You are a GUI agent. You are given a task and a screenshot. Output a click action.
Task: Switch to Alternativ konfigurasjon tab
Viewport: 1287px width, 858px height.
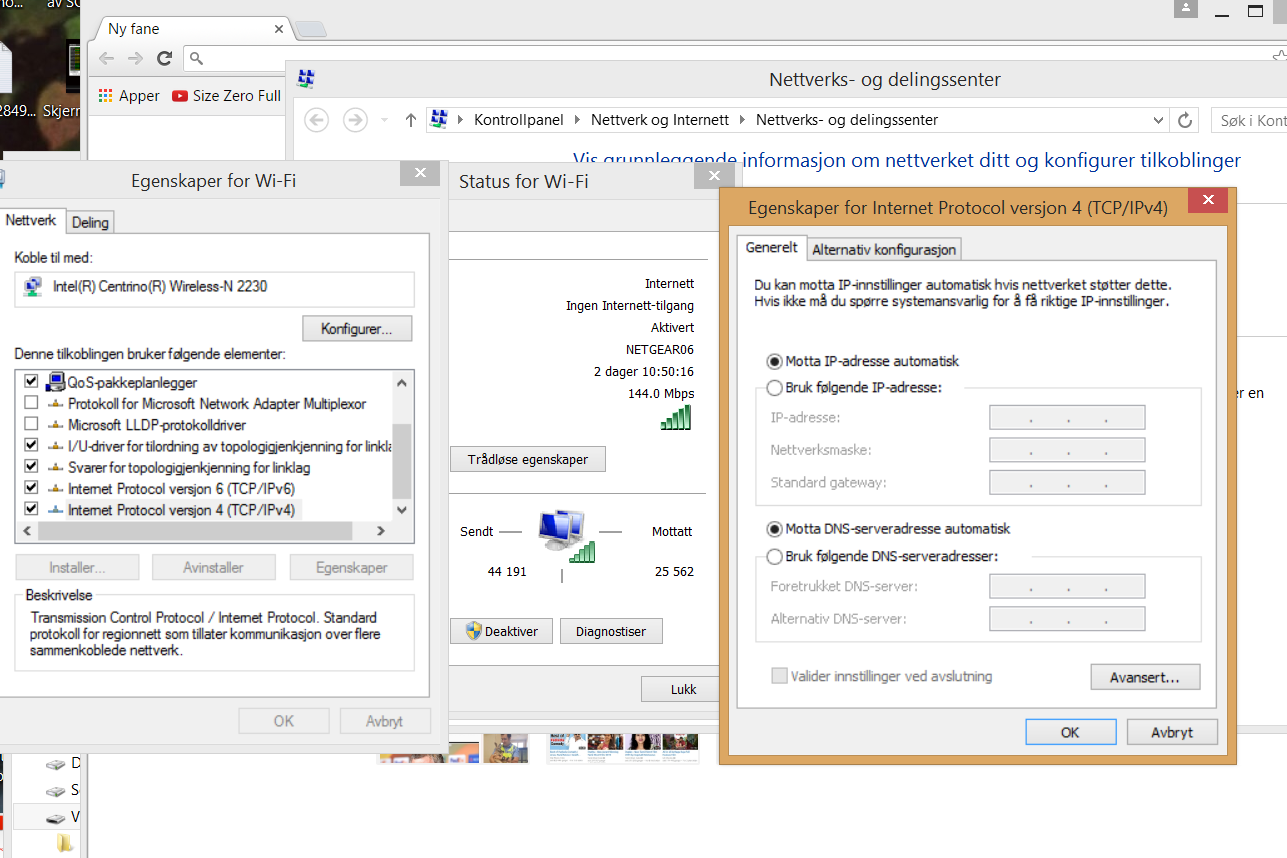884,249
